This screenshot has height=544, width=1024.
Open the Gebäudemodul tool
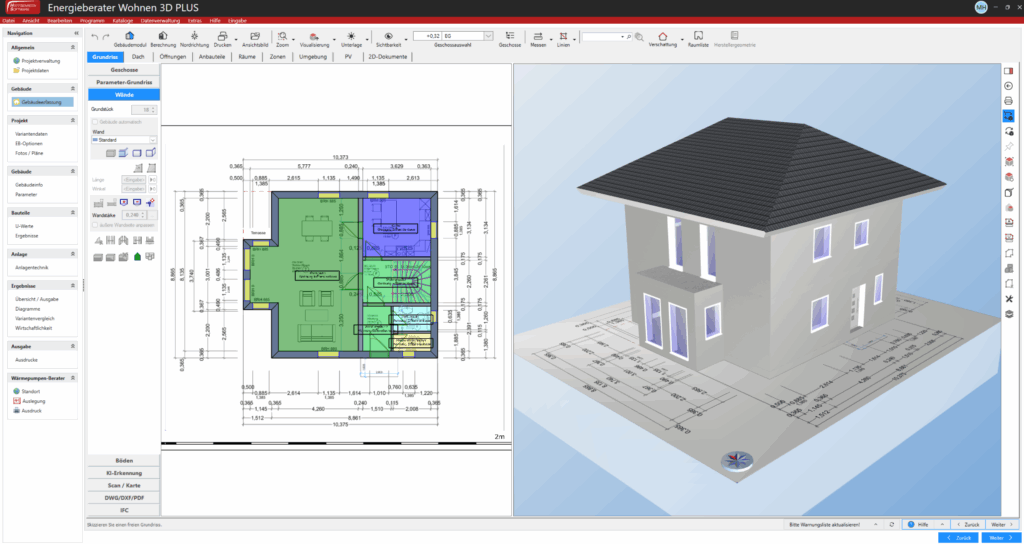tap(130, 36)
